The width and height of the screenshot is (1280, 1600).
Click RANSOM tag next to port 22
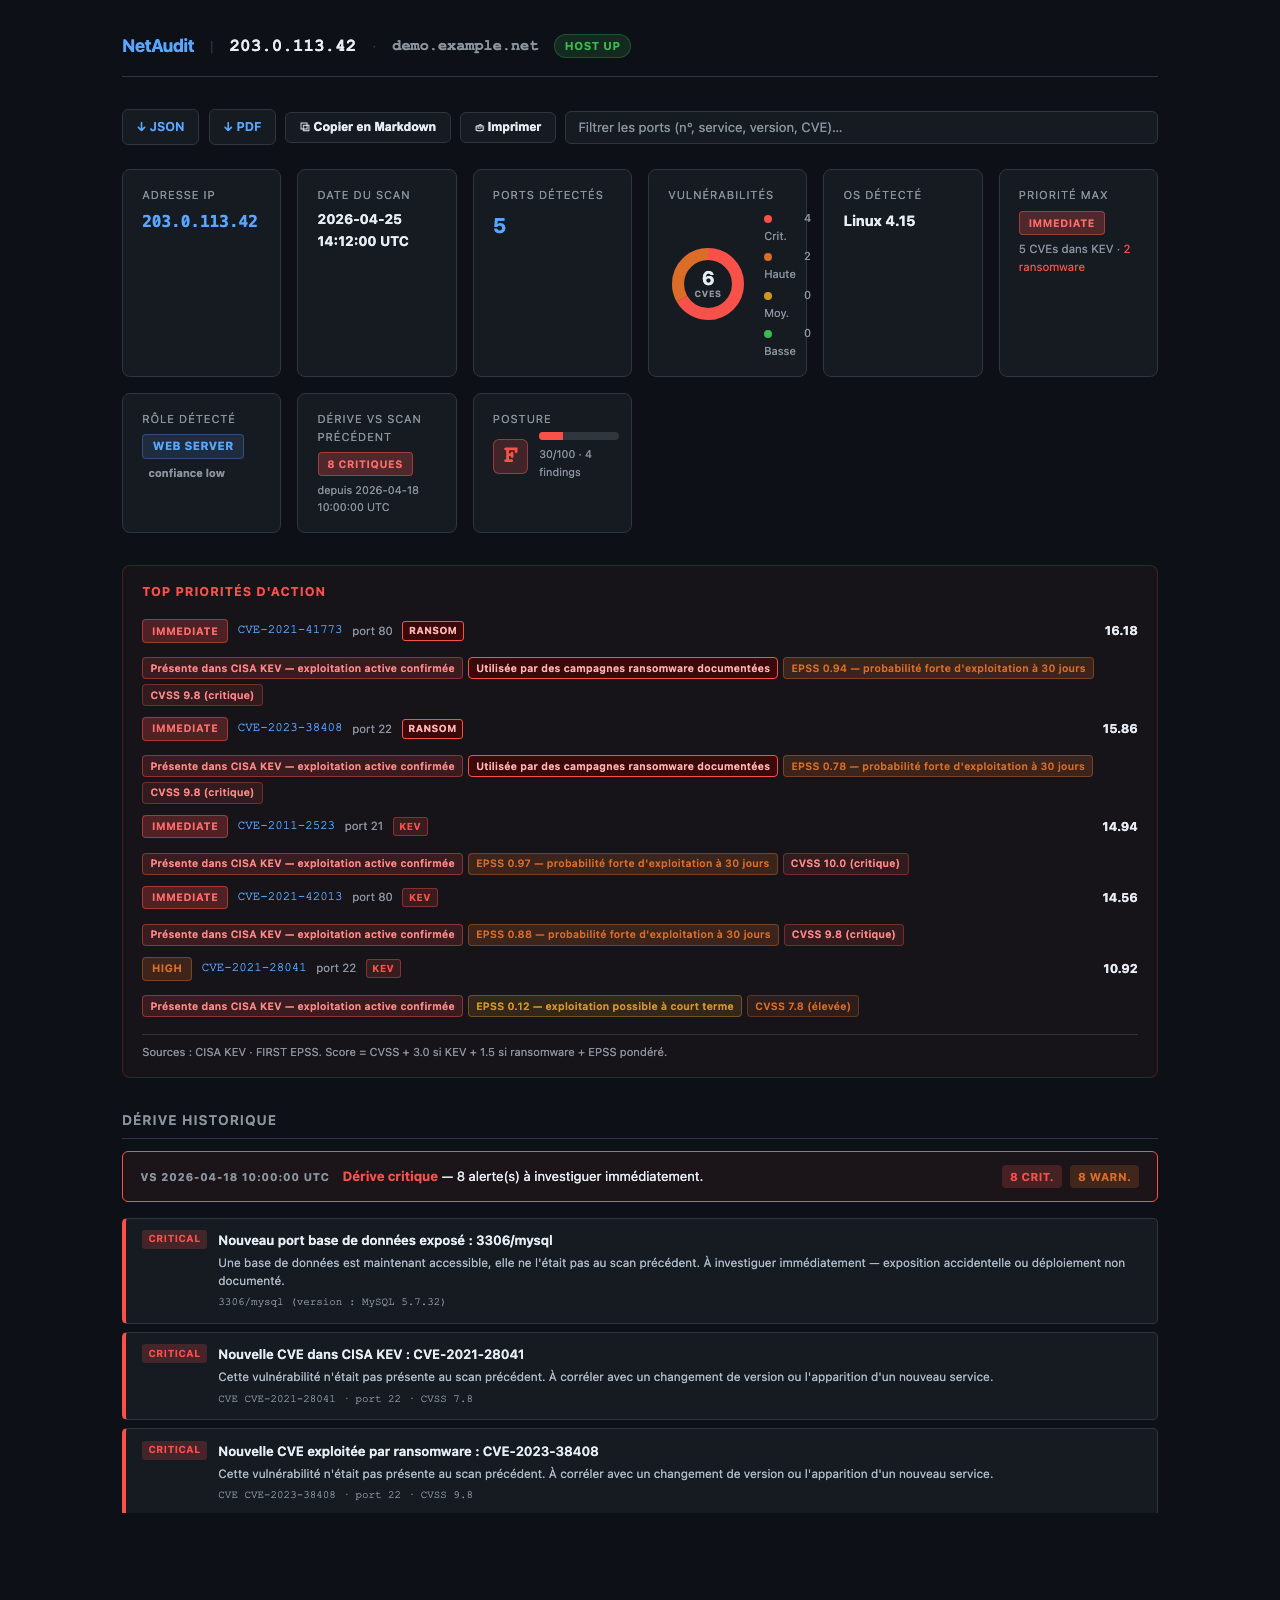433,729
